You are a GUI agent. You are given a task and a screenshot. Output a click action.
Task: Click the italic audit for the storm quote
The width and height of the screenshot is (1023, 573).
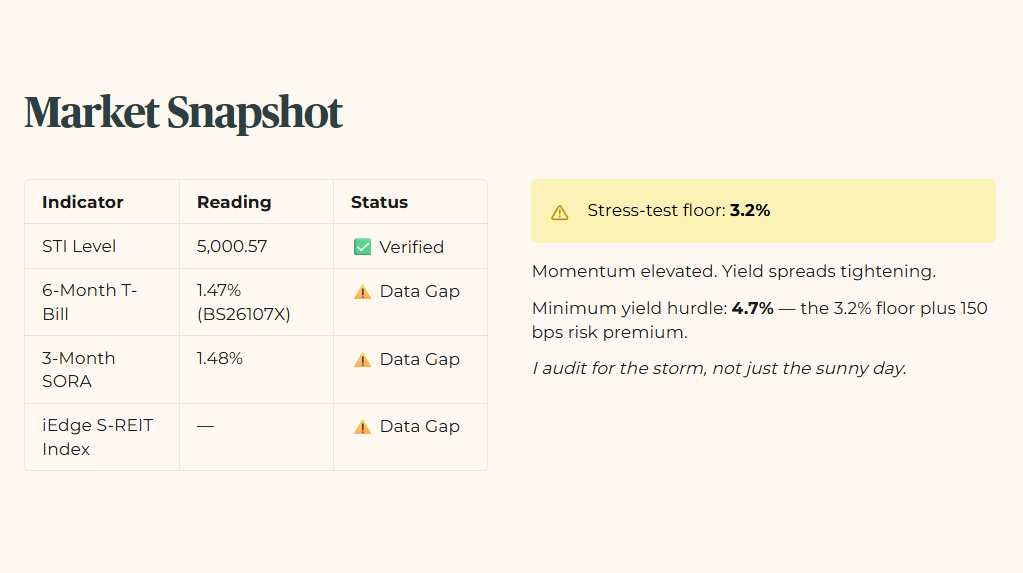click(x=719, y=369)
